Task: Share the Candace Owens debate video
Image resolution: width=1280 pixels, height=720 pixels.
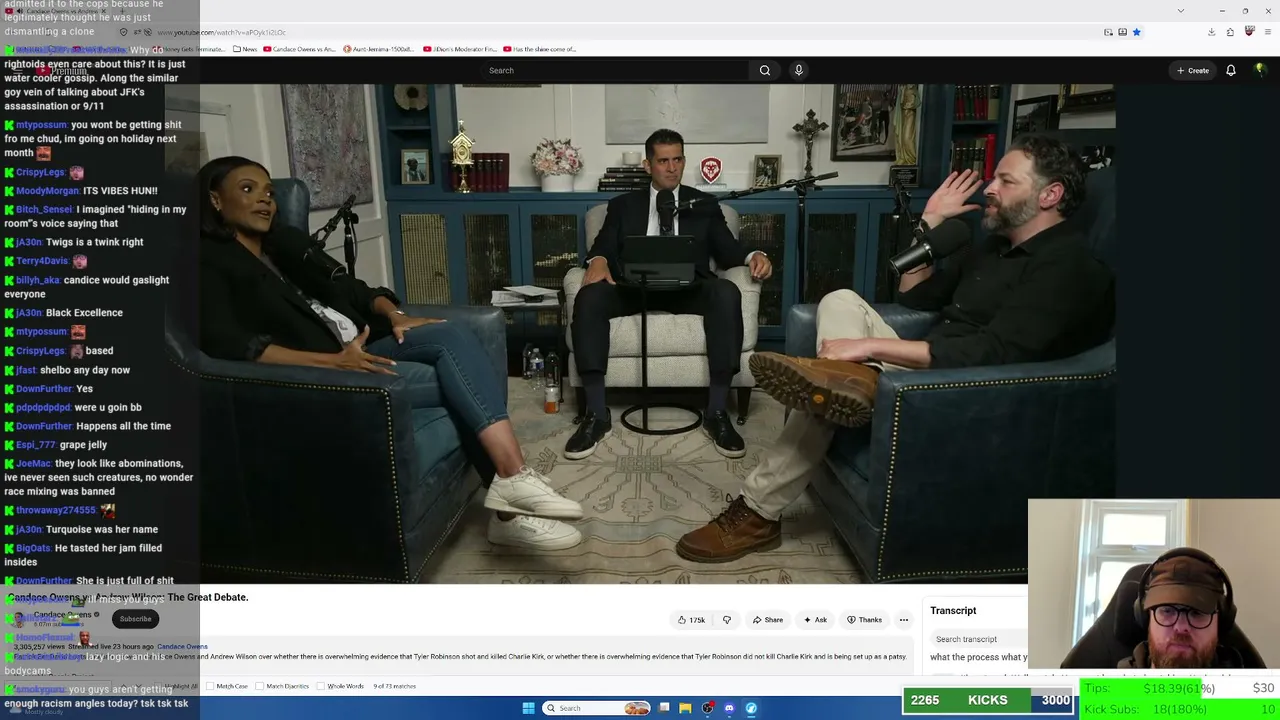Action: click(x=768, y=620)
